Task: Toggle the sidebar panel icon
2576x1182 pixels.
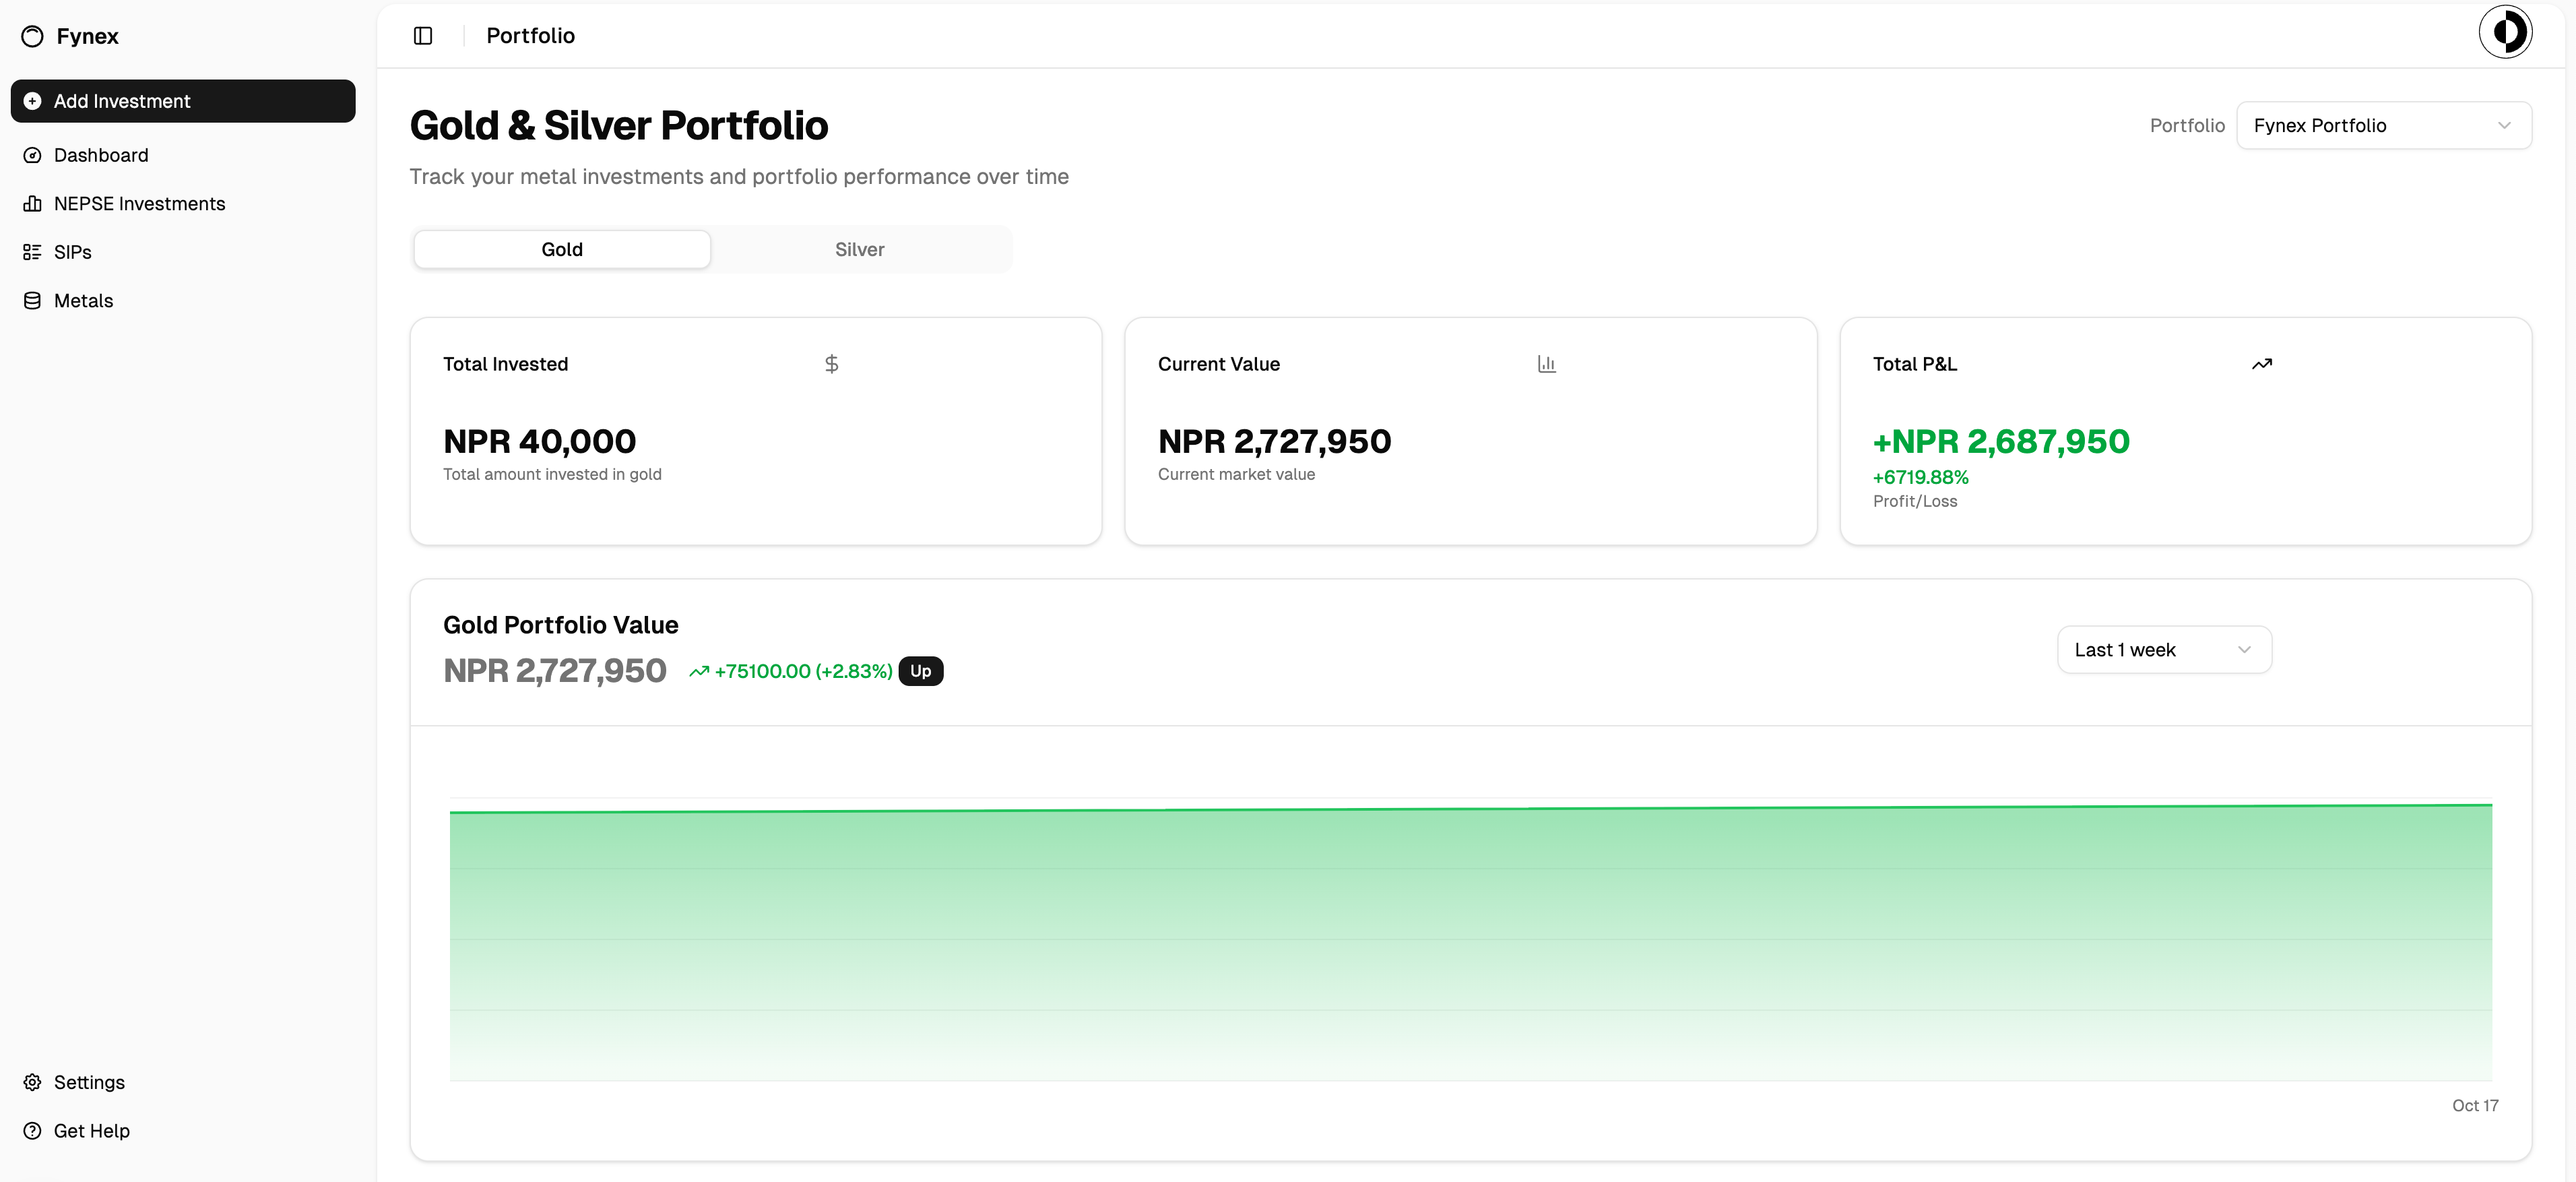Action: tap(423, 36)
